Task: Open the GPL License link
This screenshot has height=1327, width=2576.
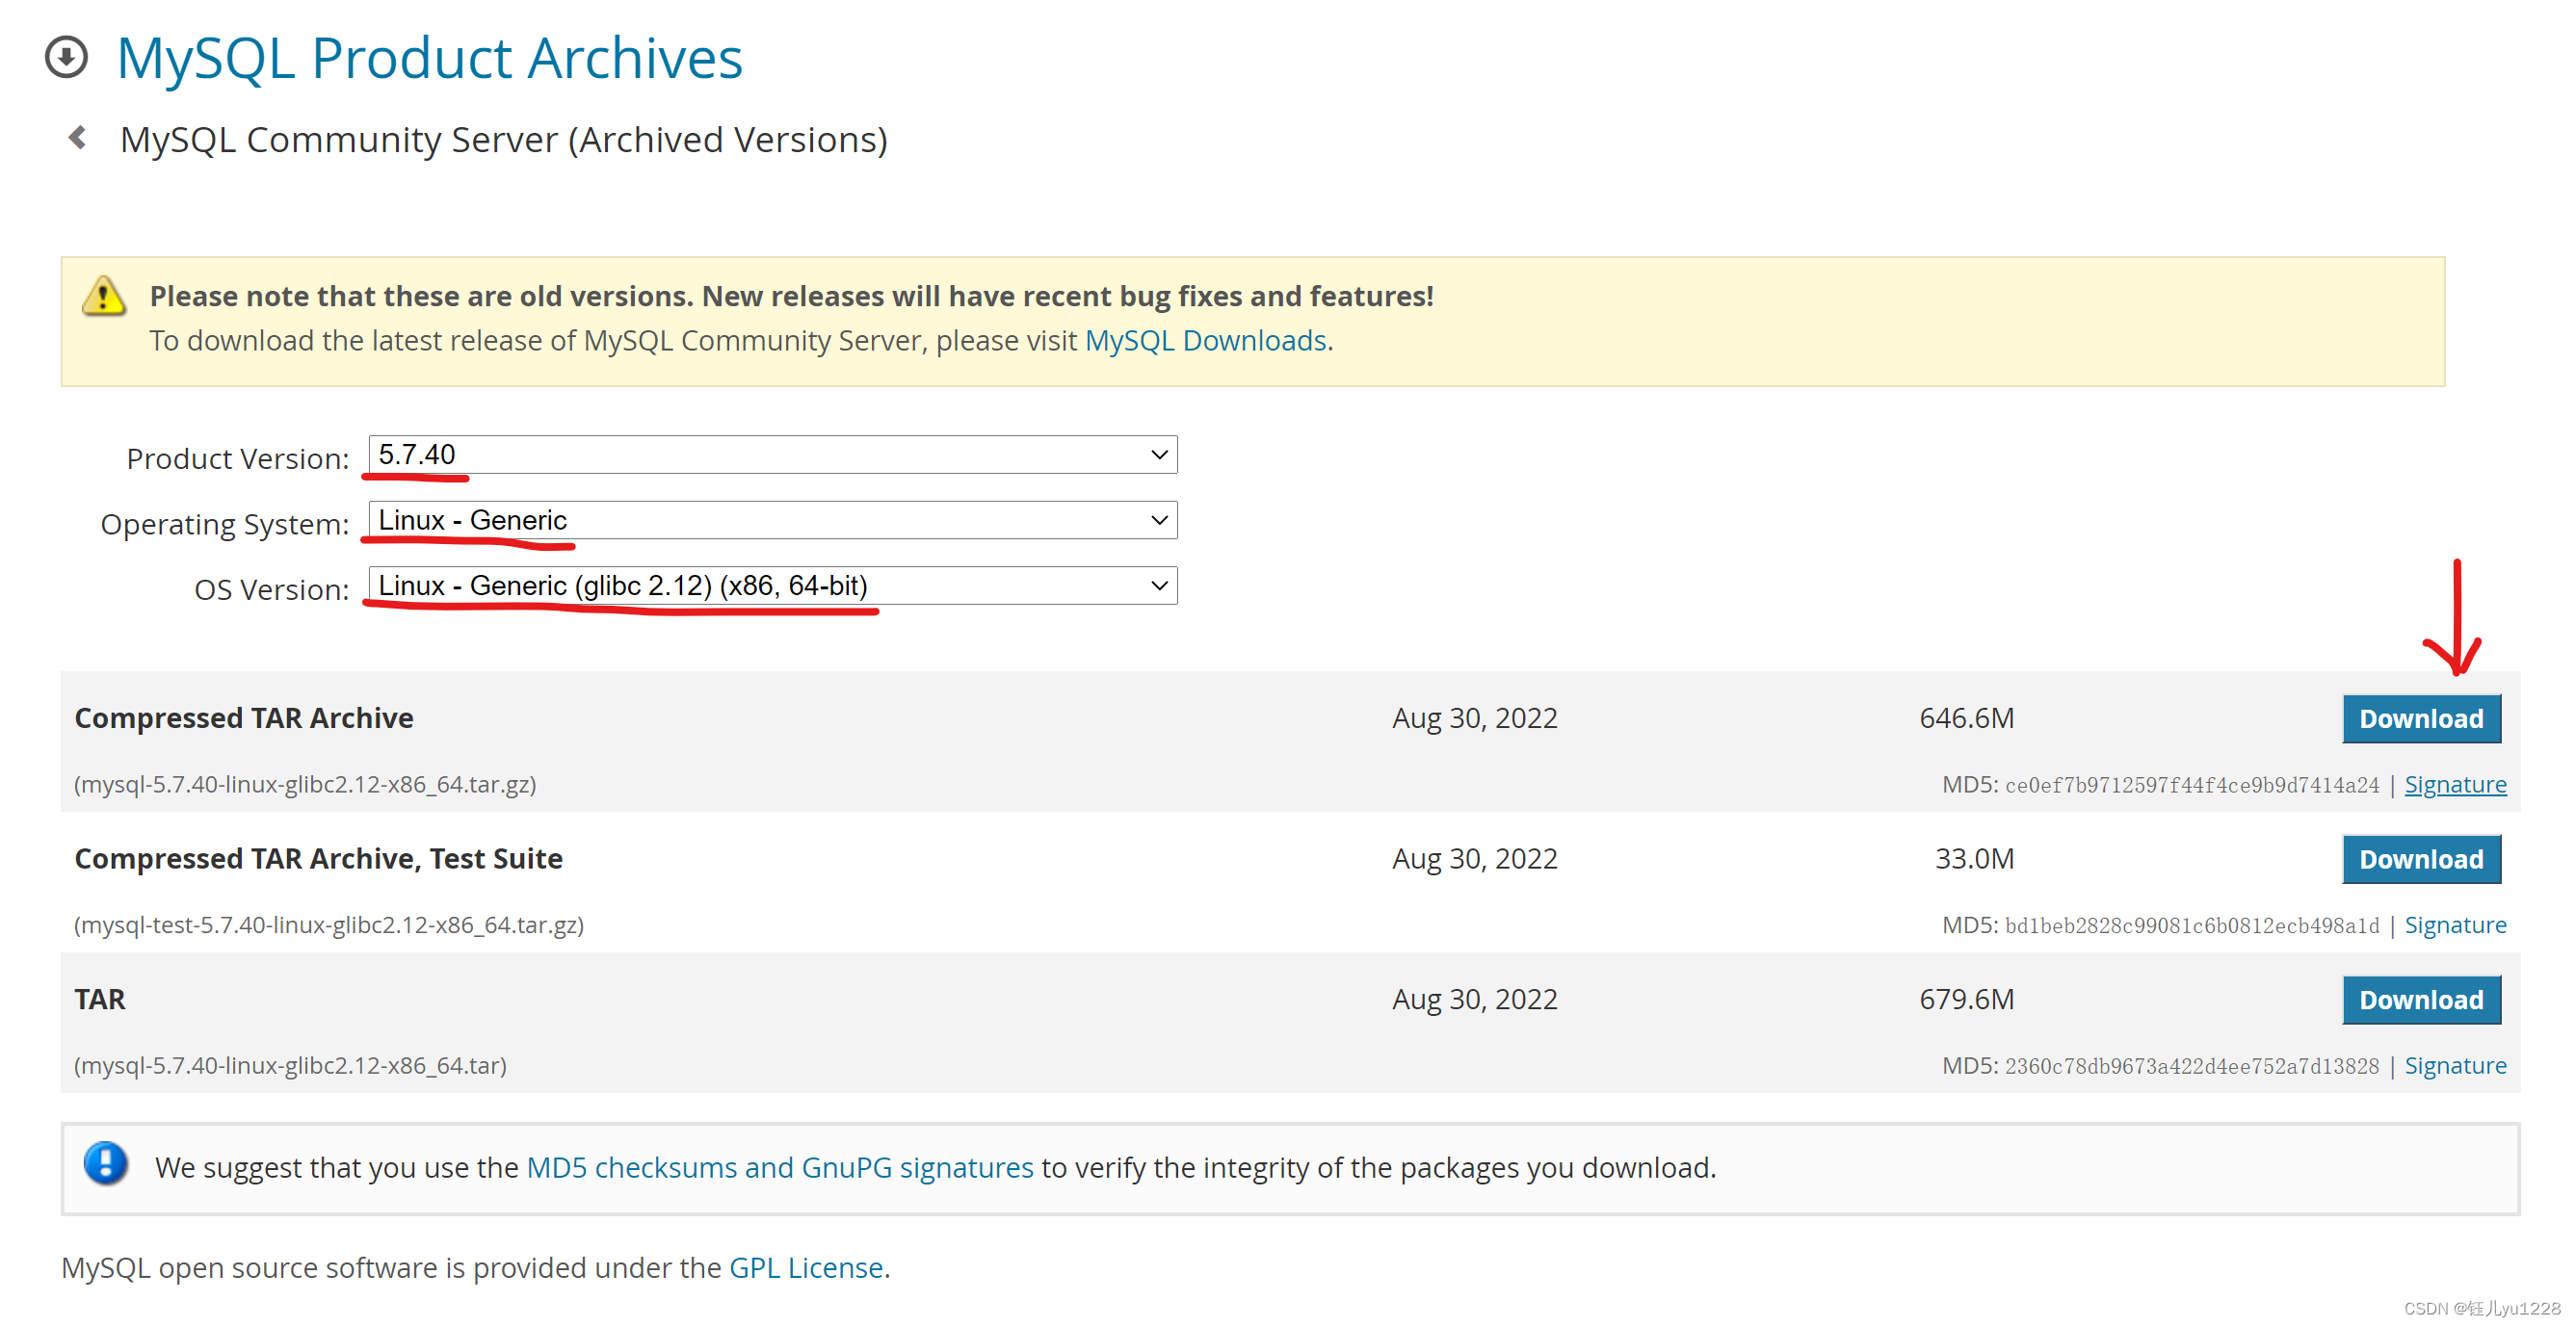Action: pyautogui.click(x=805, y=1268)
